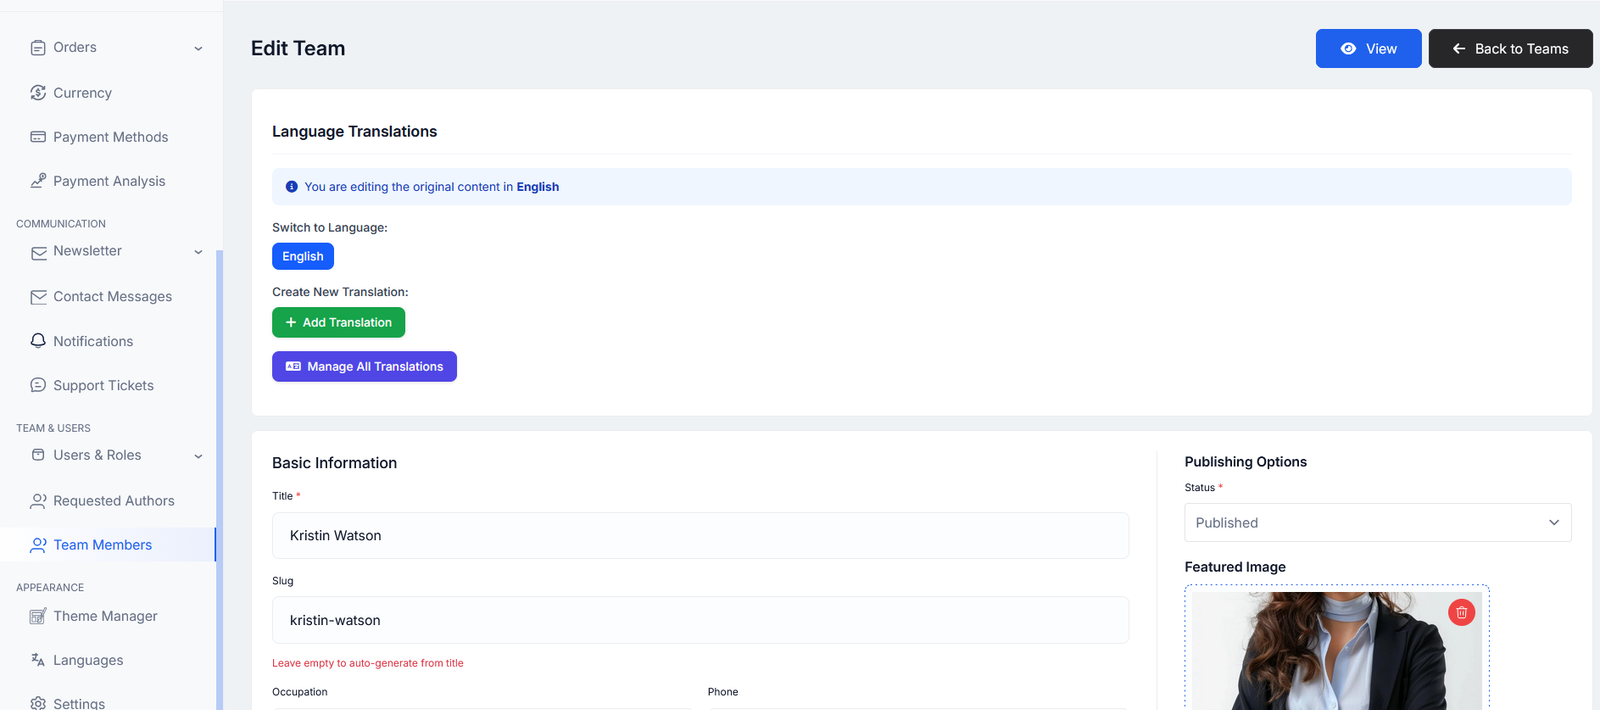Click bold 'English' in the editing notice
Screen dimensions: 1600x710
[538, 187]
